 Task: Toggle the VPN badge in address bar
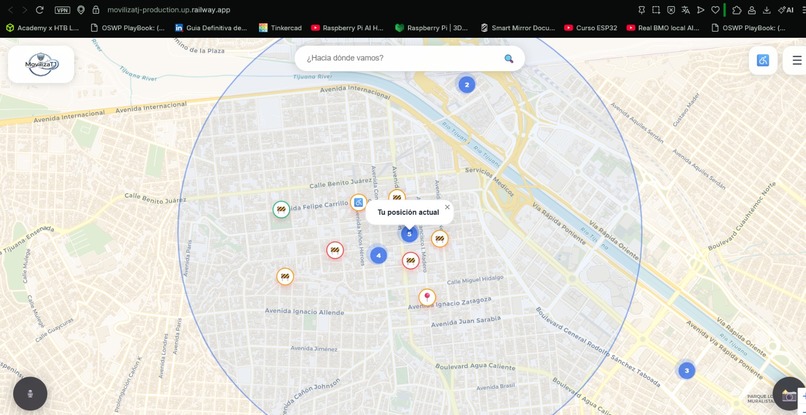pos(62,10)
